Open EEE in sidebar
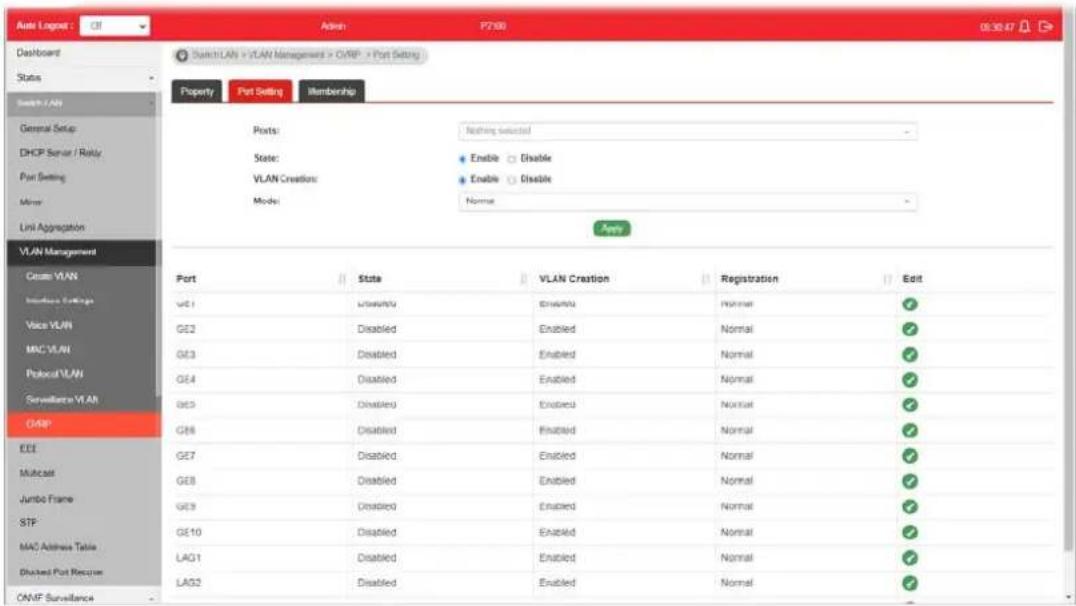Screen dimensions: 1076x606 (27, 449)
